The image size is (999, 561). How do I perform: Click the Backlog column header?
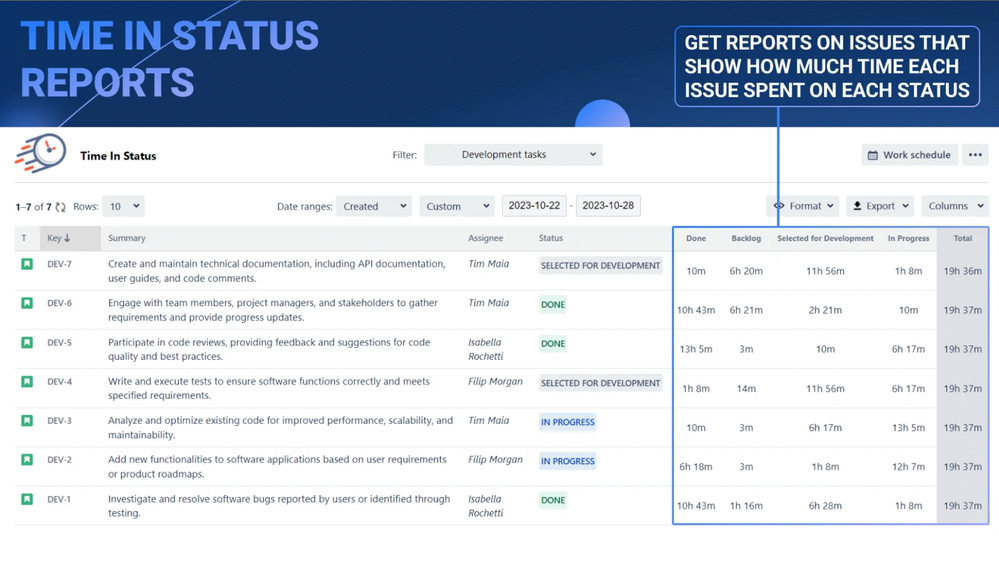(746, 238)
